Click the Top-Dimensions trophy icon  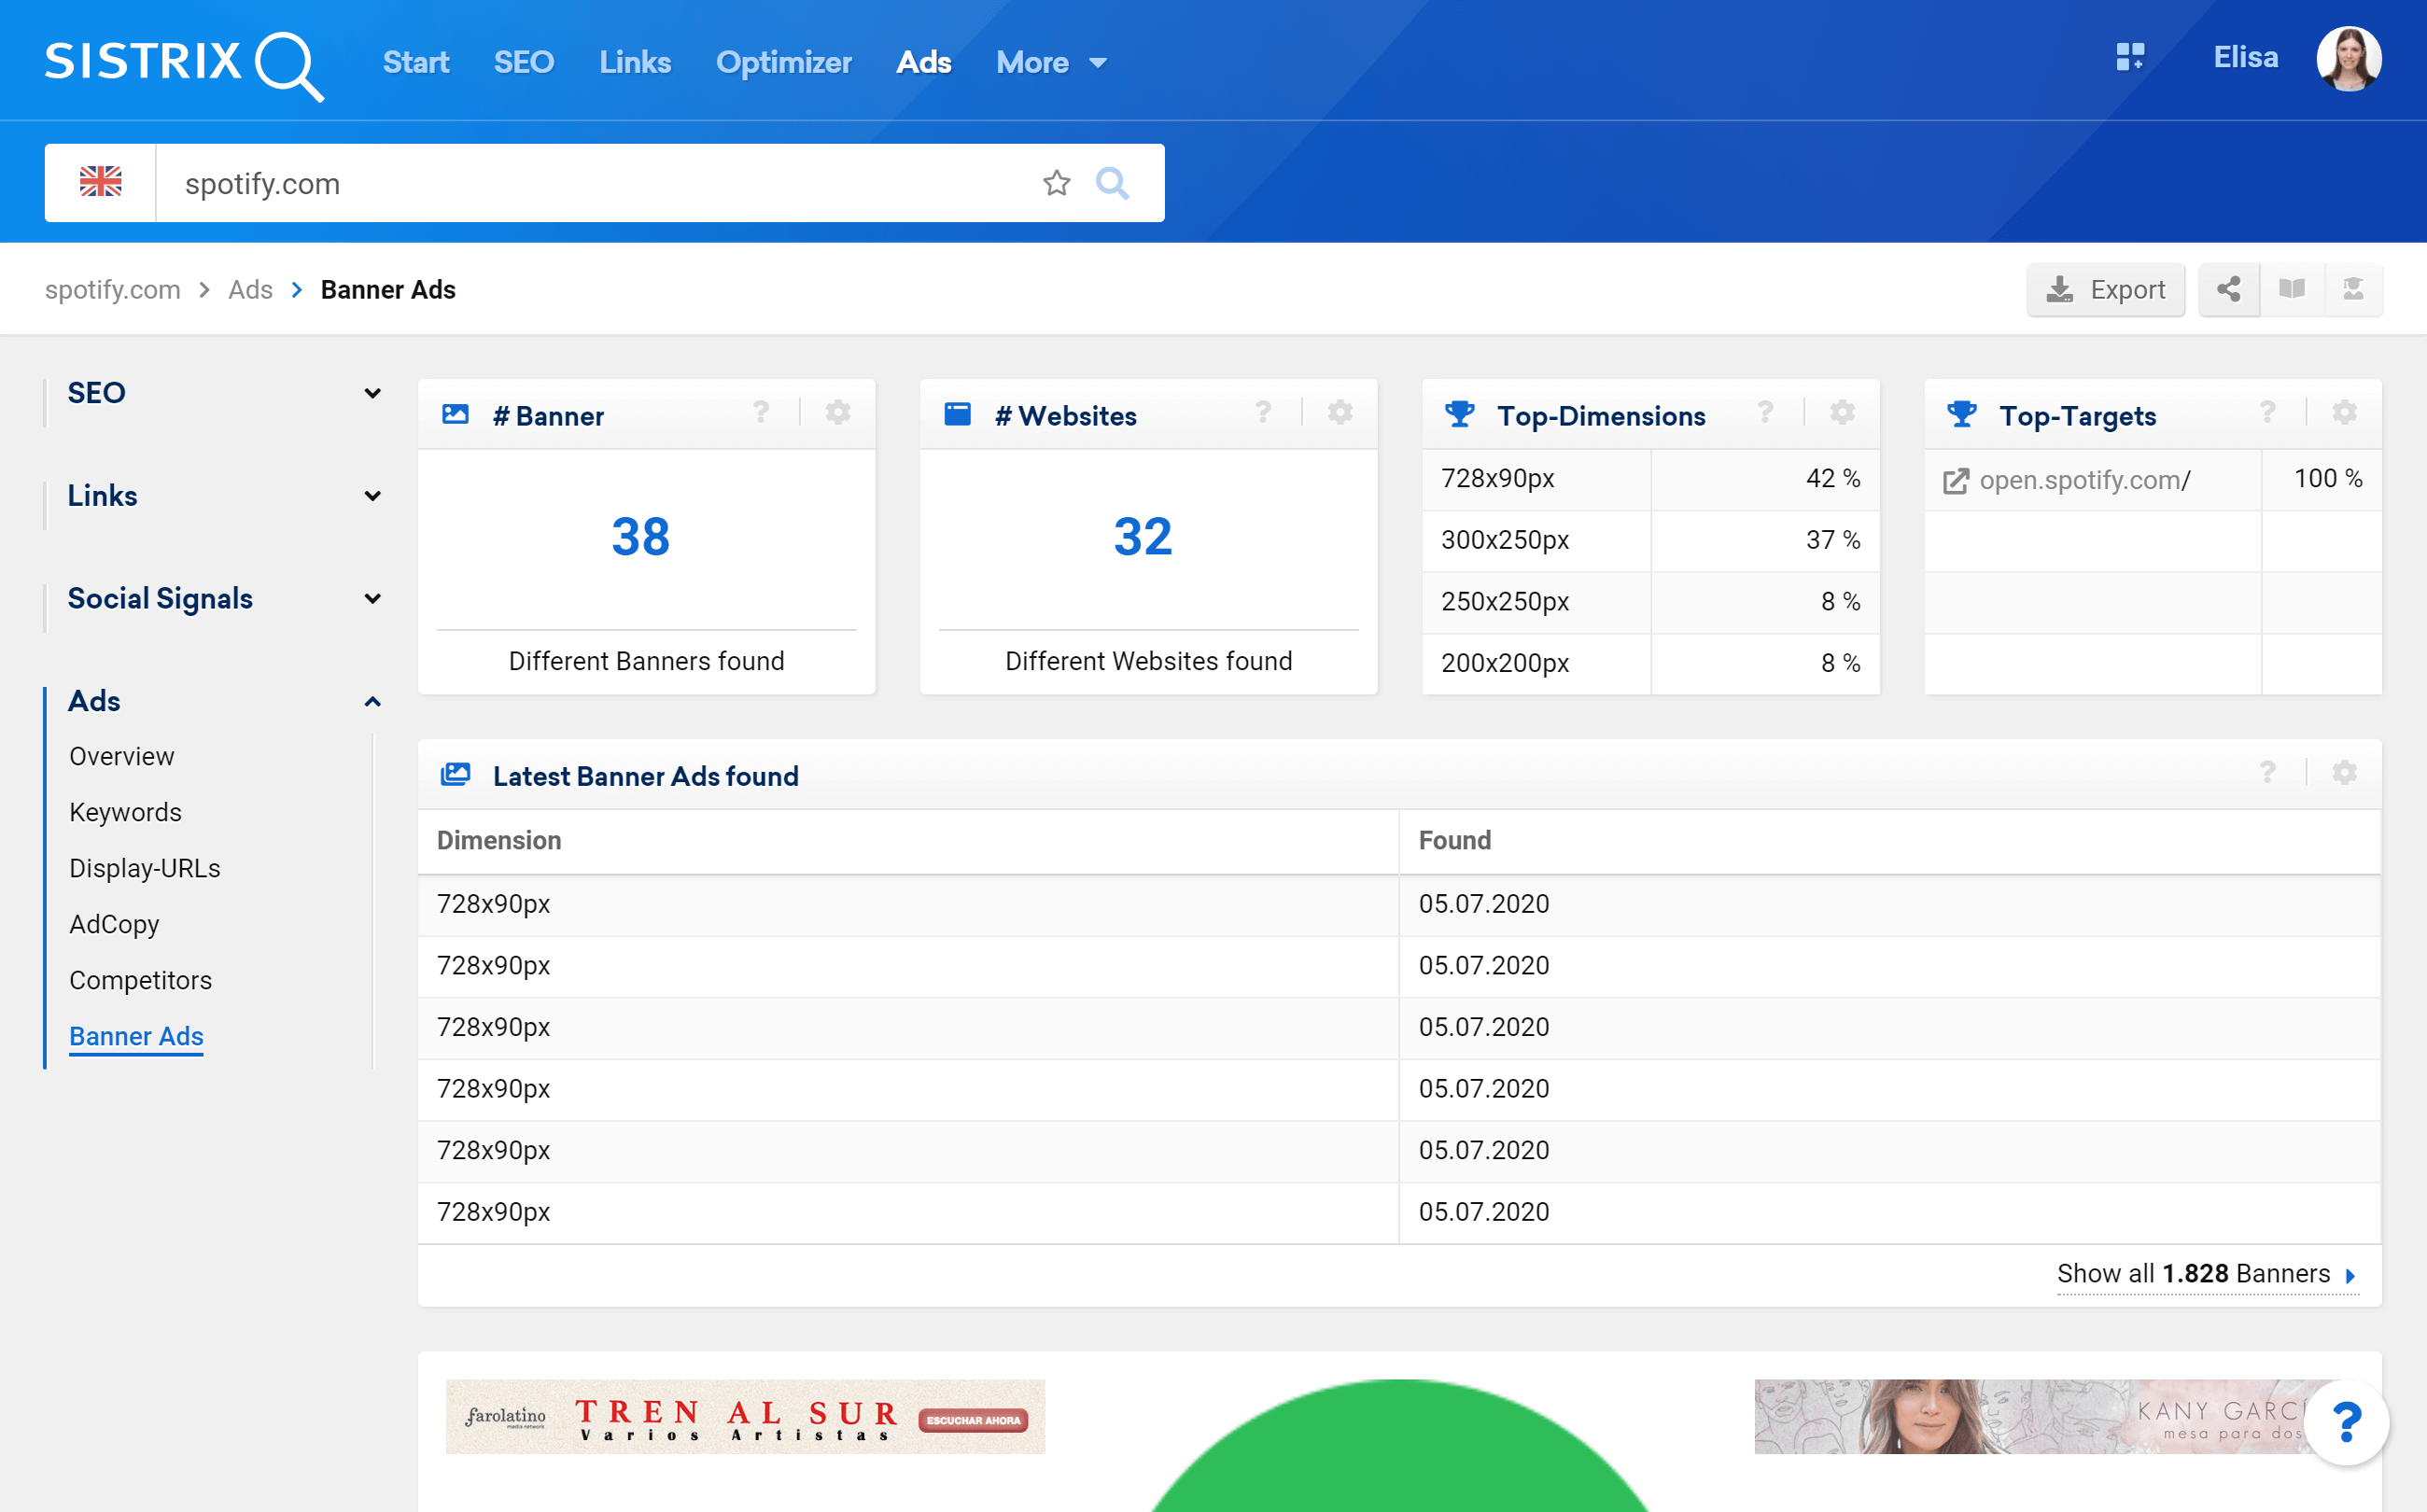pos(1460,414)
